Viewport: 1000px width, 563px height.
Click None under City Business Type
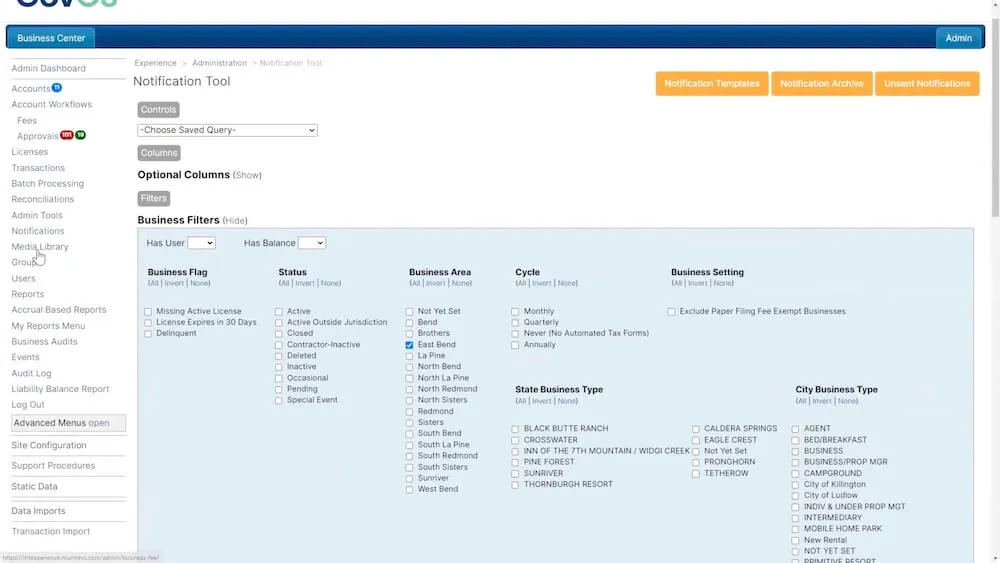click(847, 401)
